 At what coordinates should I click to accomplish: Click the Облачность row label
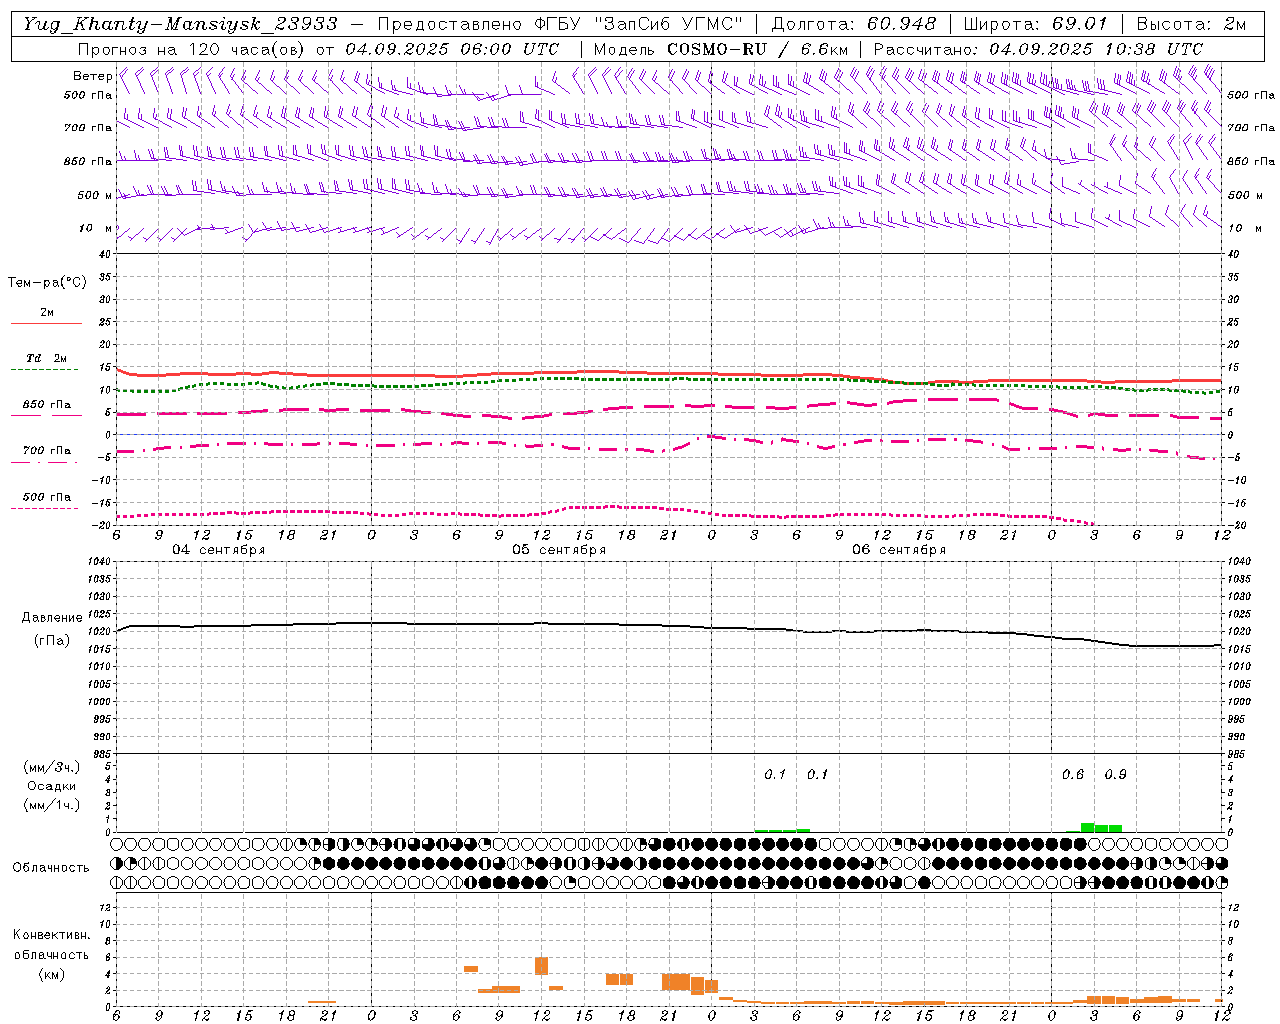tap(51, 867)
